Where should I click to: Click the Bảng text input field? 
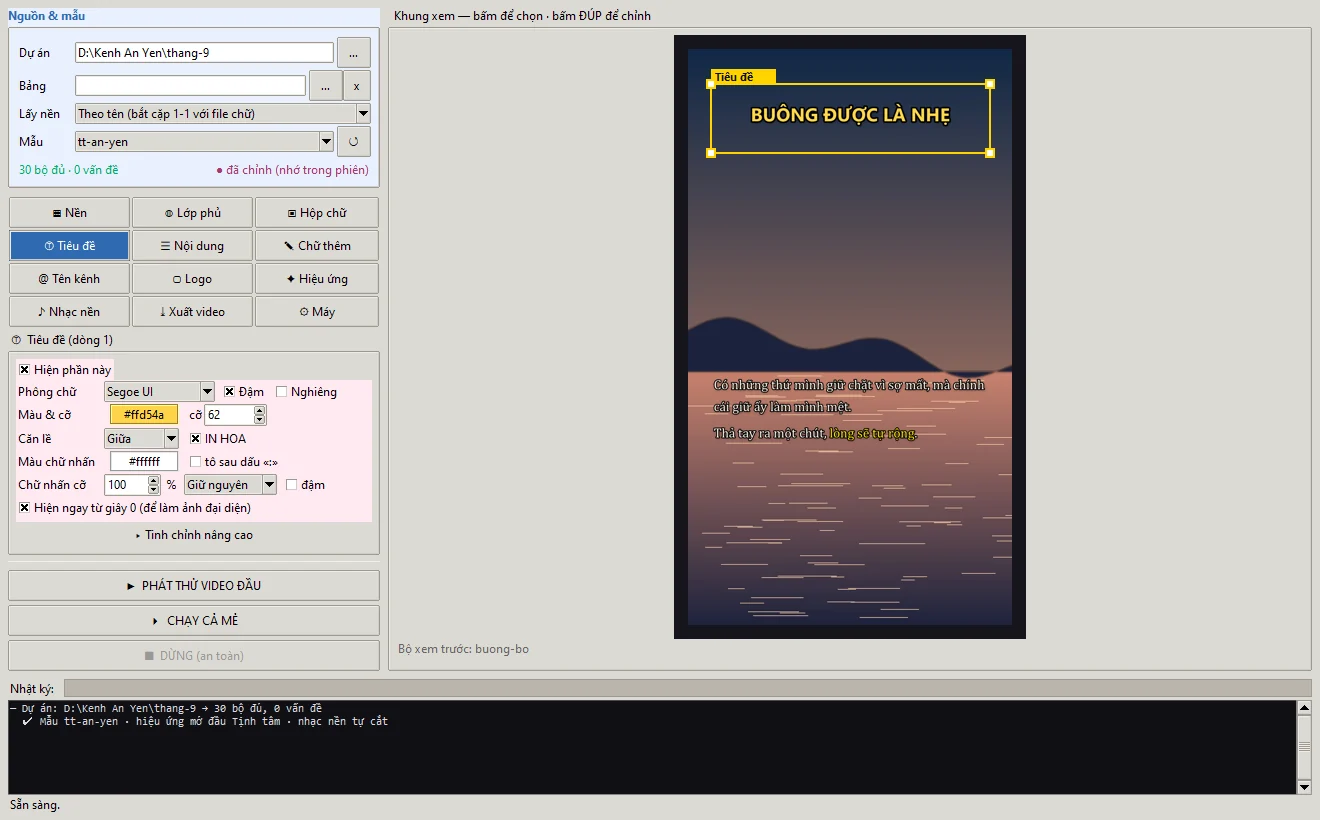[190, 86]
